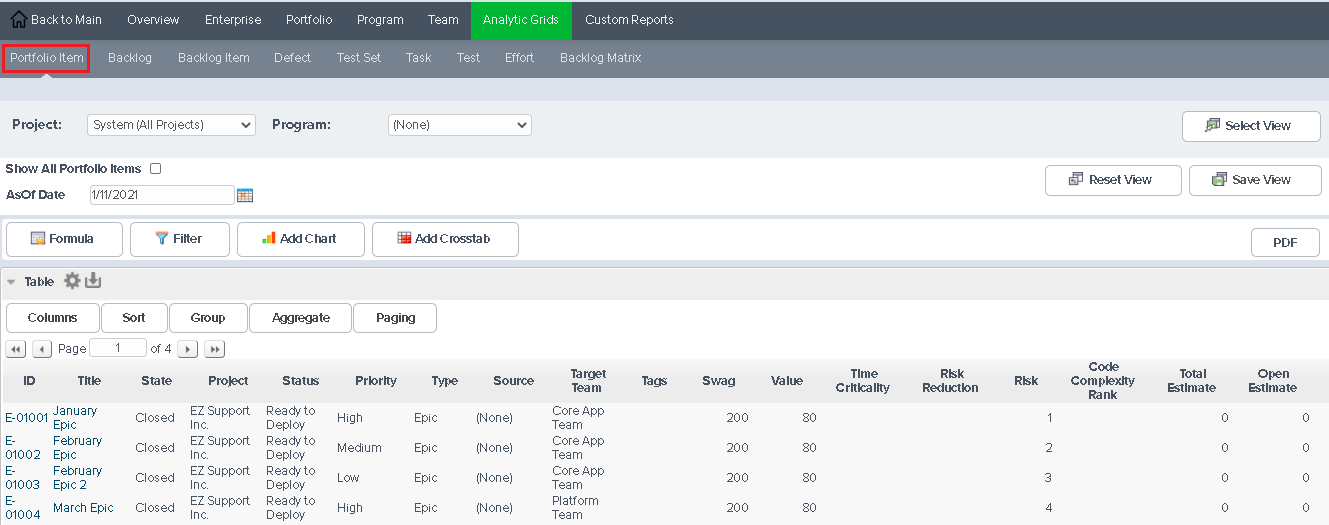
Task: Open the Portfolio menu
Action: click(309, 20)
